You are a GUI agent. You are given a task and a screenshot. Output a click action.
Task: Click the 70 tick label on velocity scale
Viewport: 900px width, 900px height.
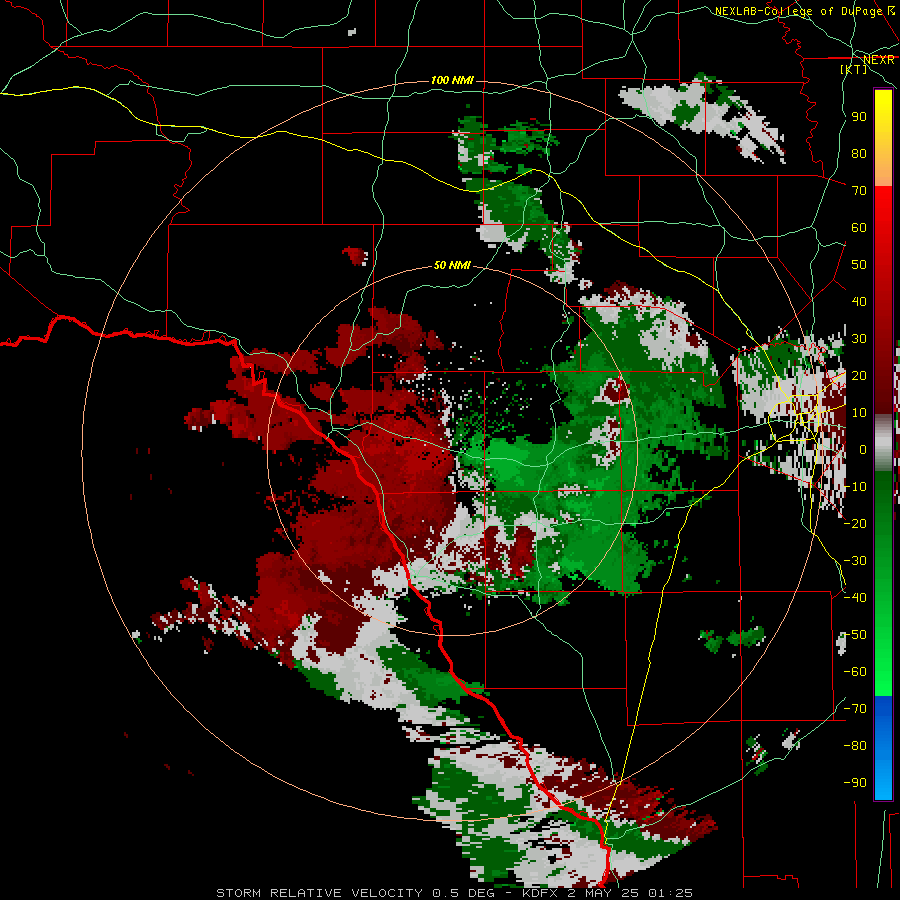pos(859,191)
